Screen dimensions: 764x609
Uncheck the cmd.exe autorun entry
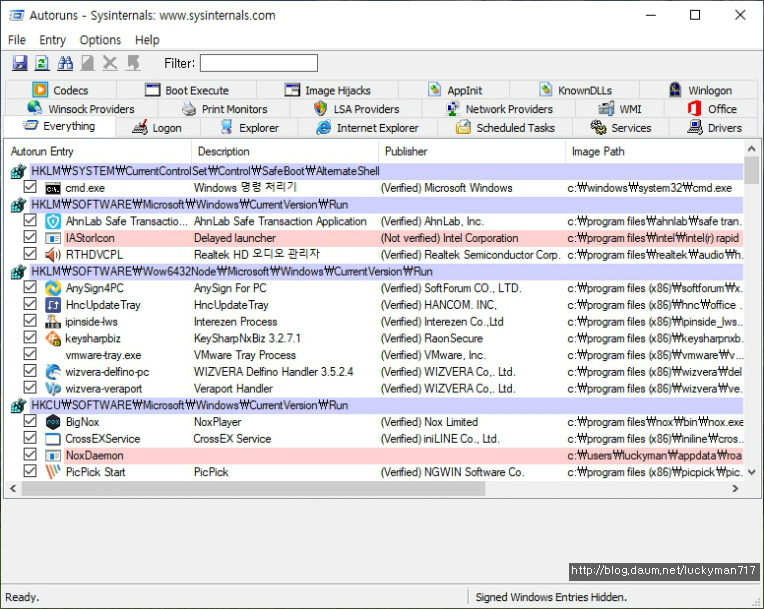pyautogui.click(x=30, y=187)
